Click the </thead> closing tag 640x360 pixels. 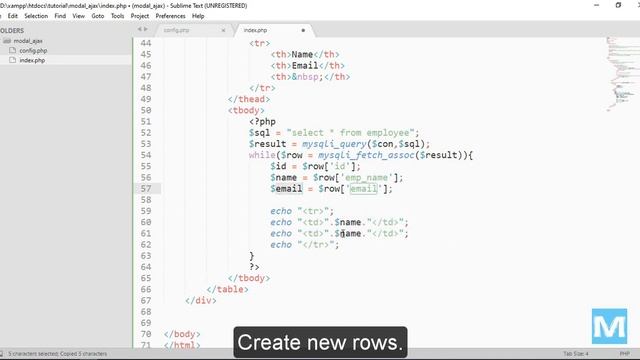tap(249, 99)
